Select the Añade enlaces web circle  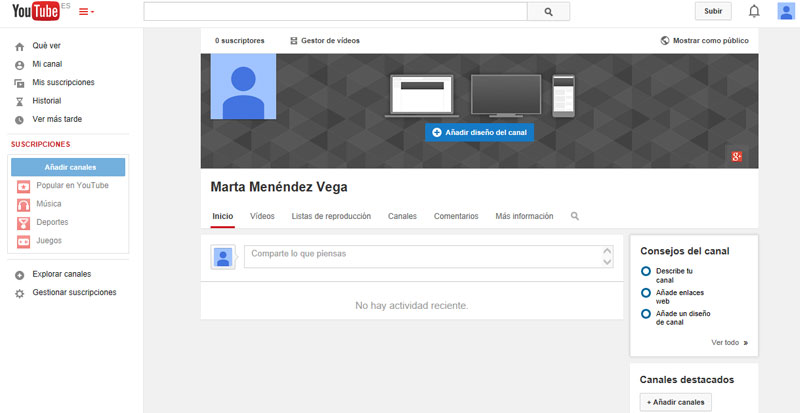click(645, 293)
